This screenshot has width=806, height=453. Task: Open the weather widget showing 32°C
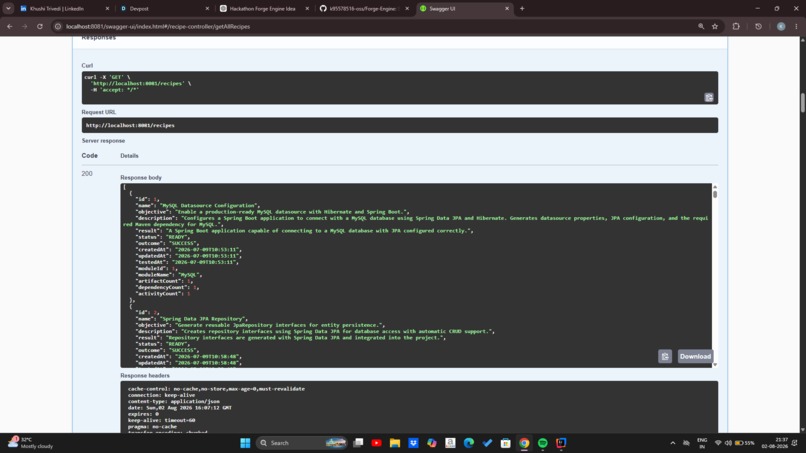pos(31,443)
